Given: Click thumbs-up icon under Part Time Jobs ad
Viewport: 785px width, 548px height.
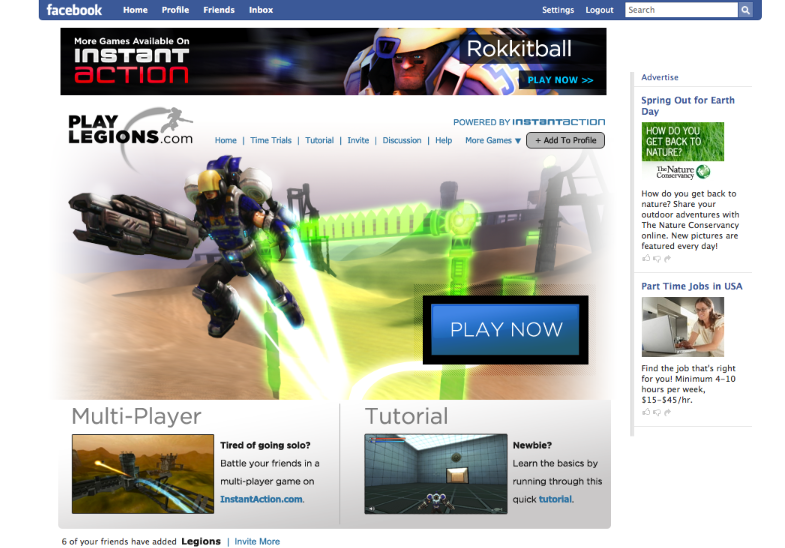Looking at the screenshot, I should (646, 412).
